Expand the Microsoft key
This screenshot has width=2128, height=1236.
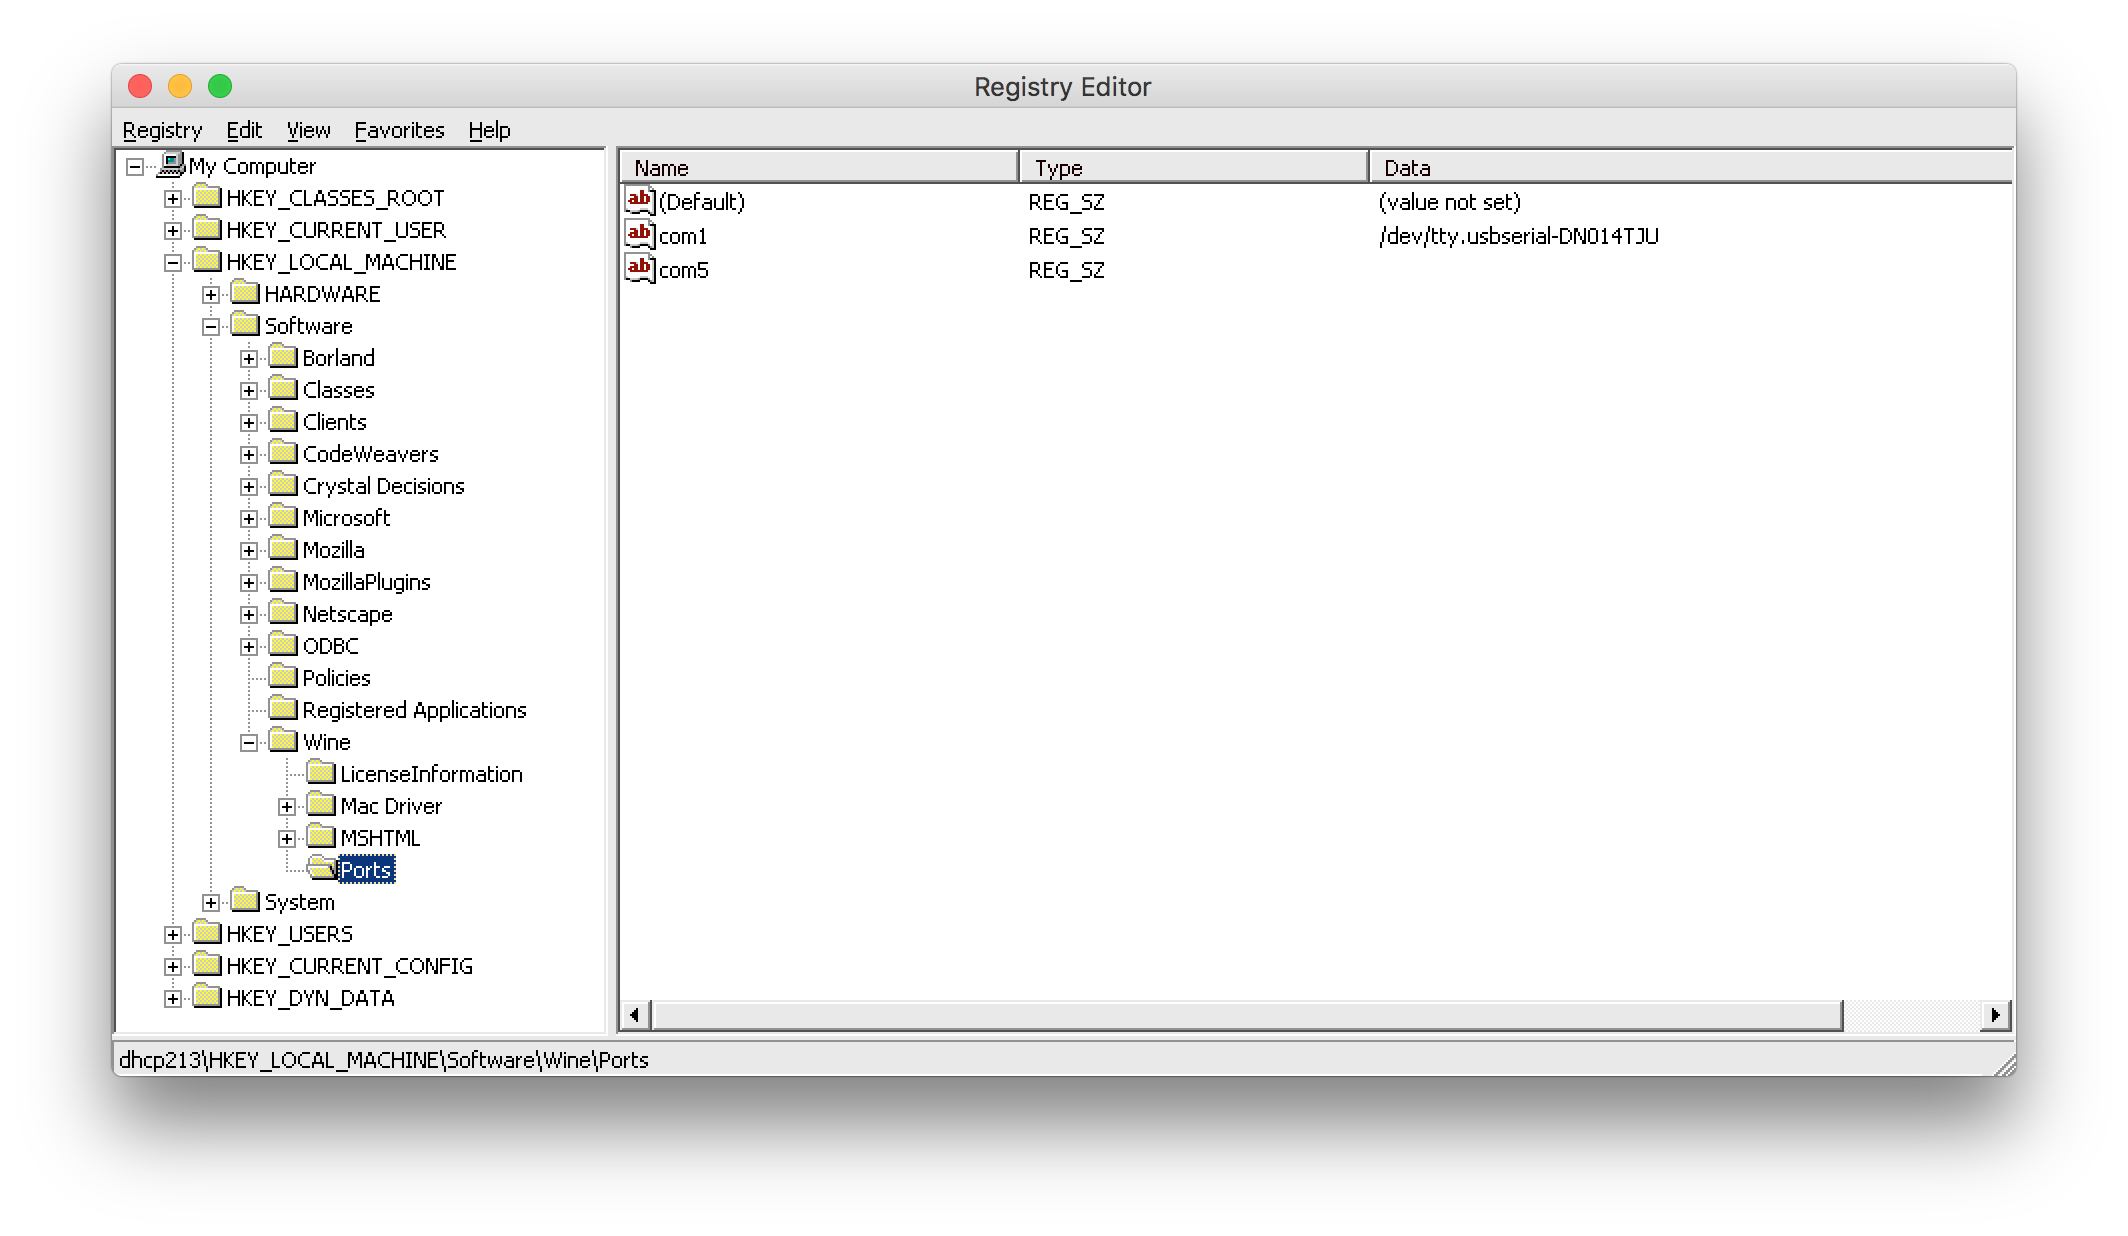(249, 518)
